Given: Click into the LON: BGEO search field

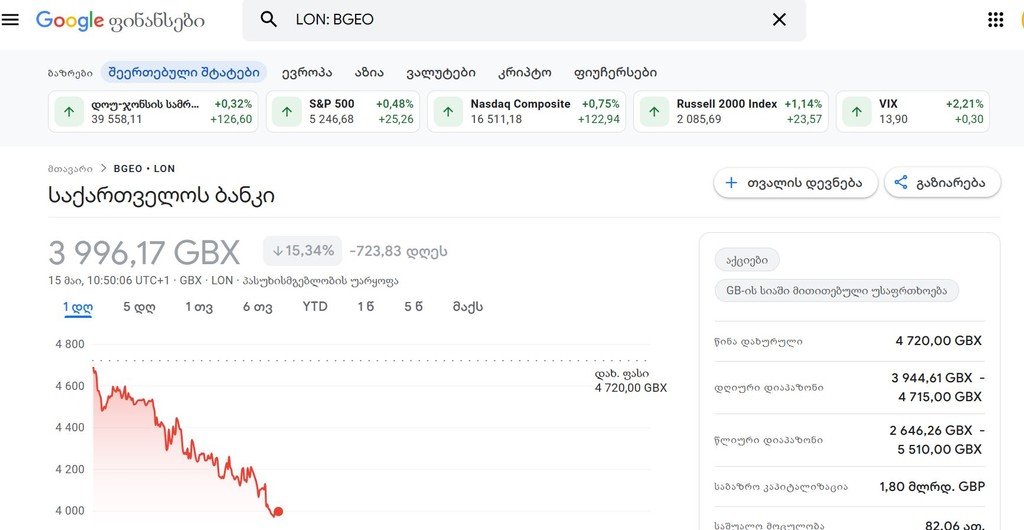Looking at the screenshot, I should [x=524, y=20].
